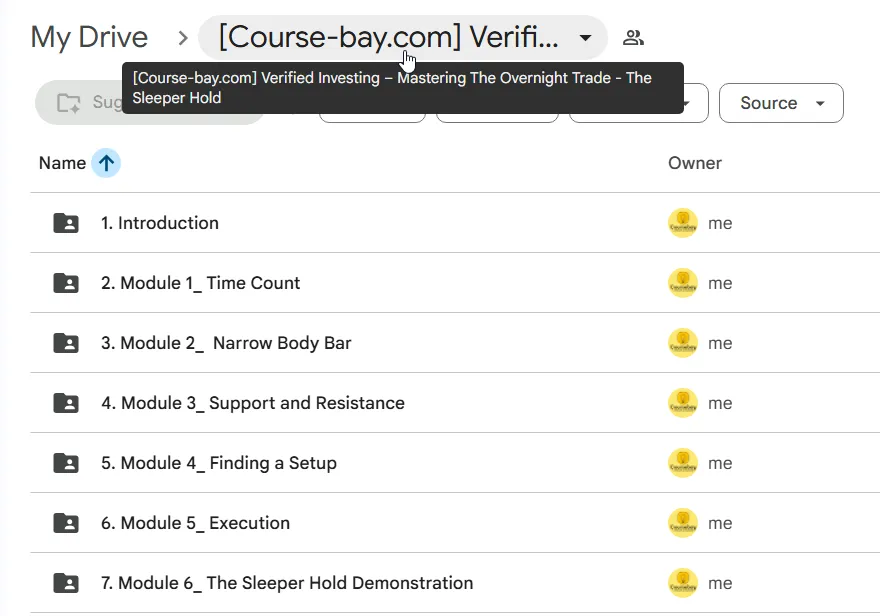Open the [Course-bay.com] Verifi... folder dropdown
The height and width of the screenshot is (616, 880).
click(403, 38)
